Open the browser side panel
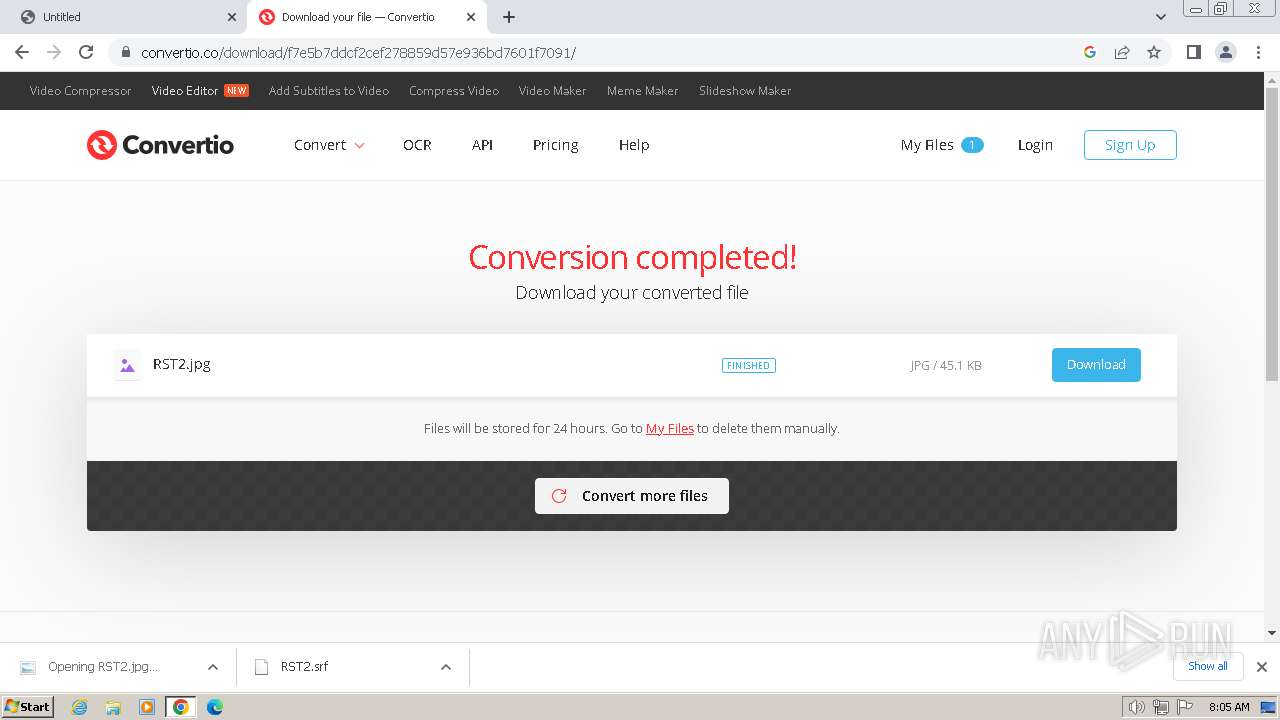Image resolution: width=1280 pixels, height=720 pixels. click(1194, 52)
